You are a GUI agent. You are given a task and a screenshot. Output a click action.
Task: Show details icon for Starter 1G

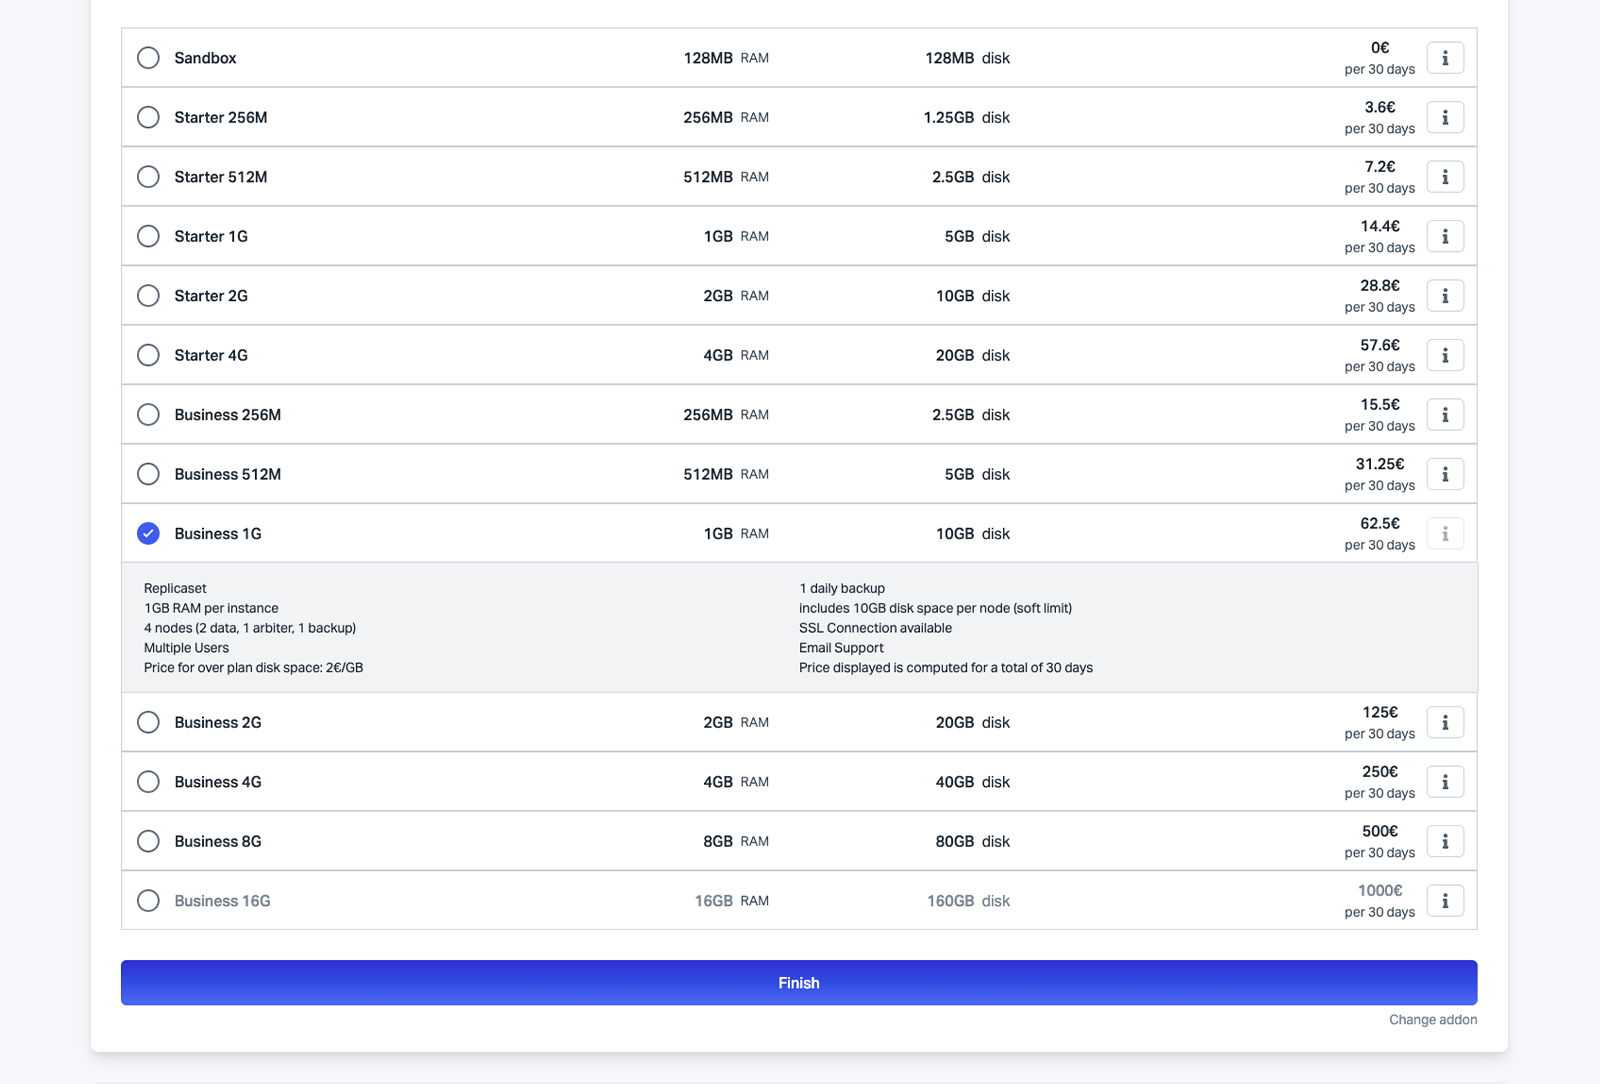coord(1445,236)
